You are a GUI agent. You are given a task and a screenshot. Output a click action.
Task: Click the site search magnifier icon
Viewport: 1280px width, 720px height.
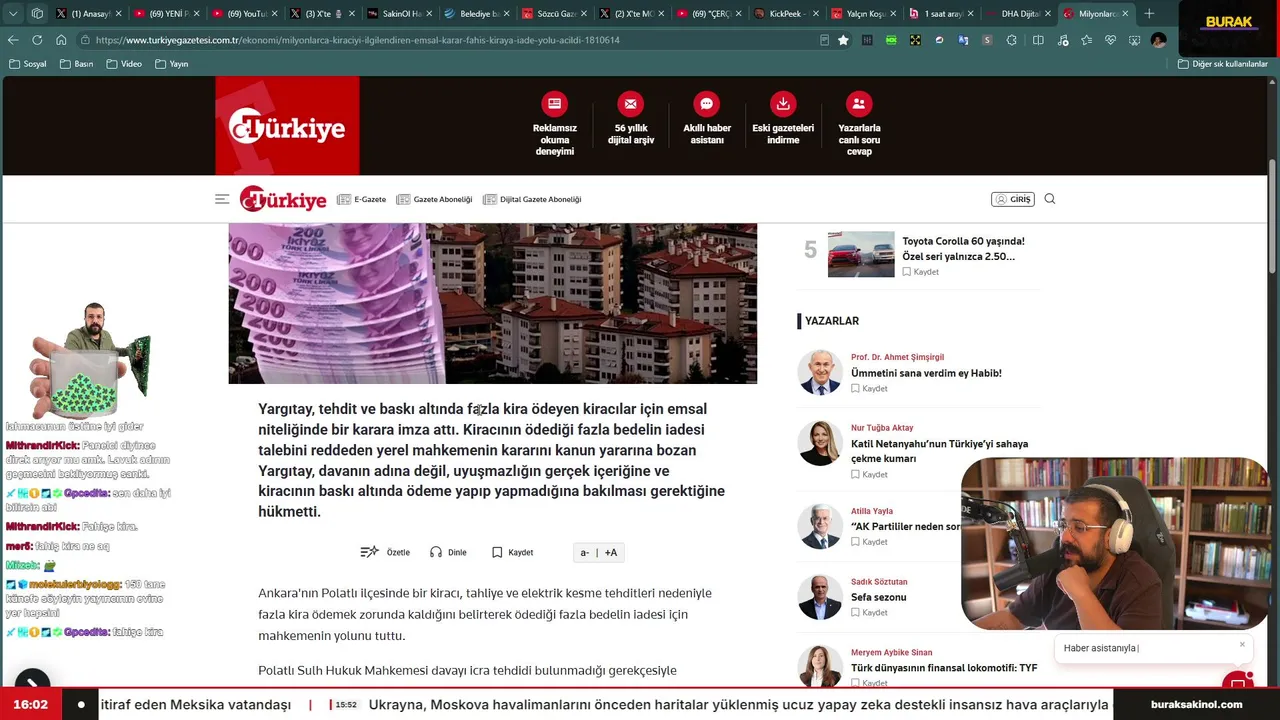(x=1050, y=199)
